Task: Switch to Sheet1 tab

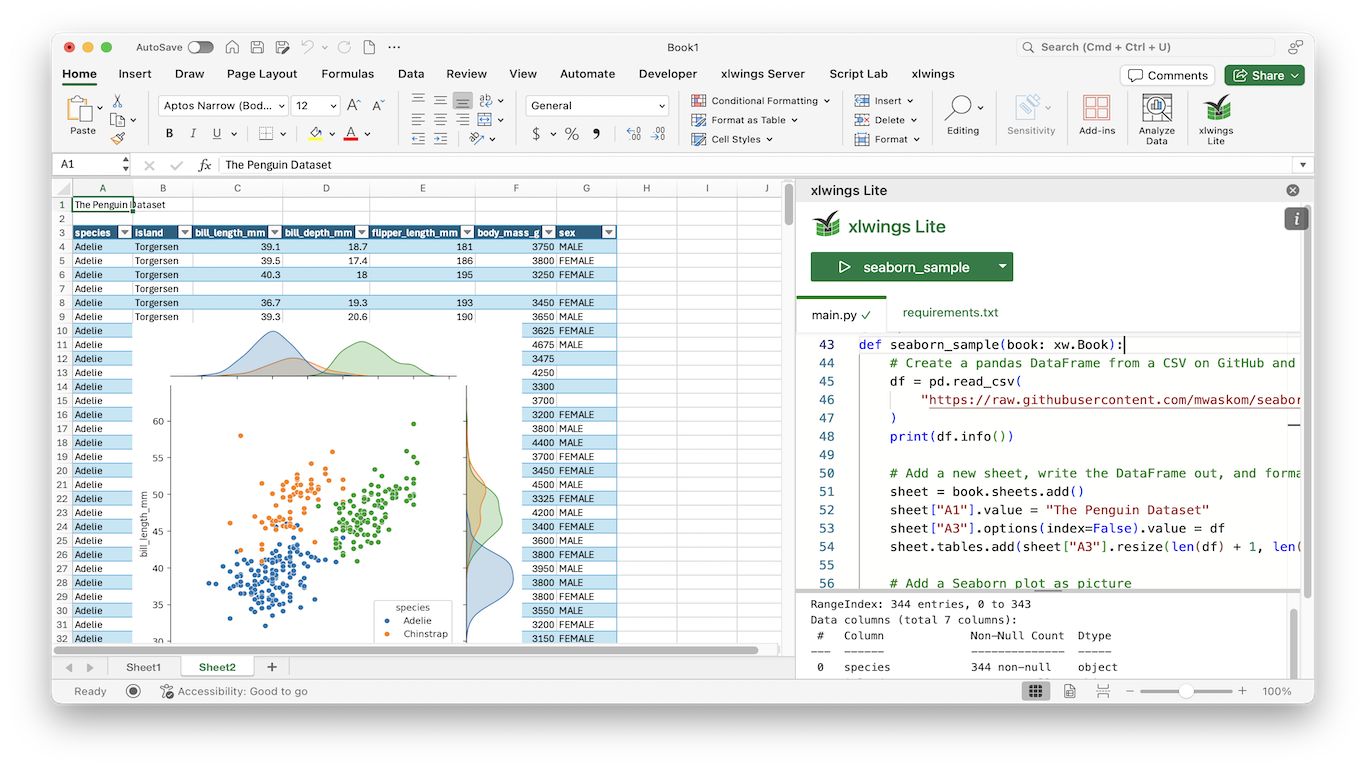Action: tap(143, 667)
